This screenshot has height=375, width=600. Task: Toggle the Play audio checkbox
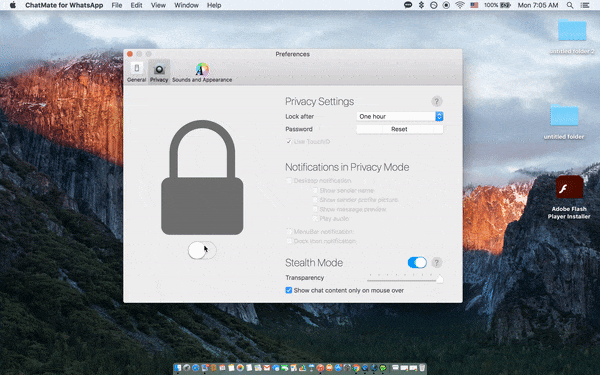tap(315, 218)
